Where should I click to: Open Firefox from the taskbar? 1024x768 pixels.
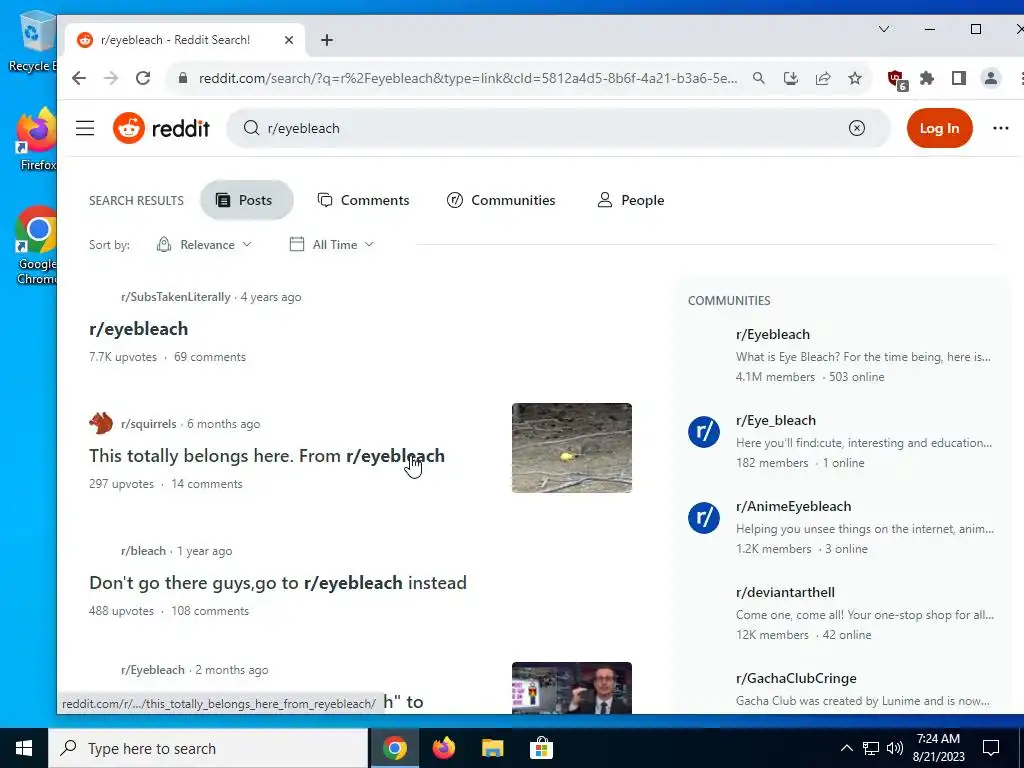click(443, 748)
